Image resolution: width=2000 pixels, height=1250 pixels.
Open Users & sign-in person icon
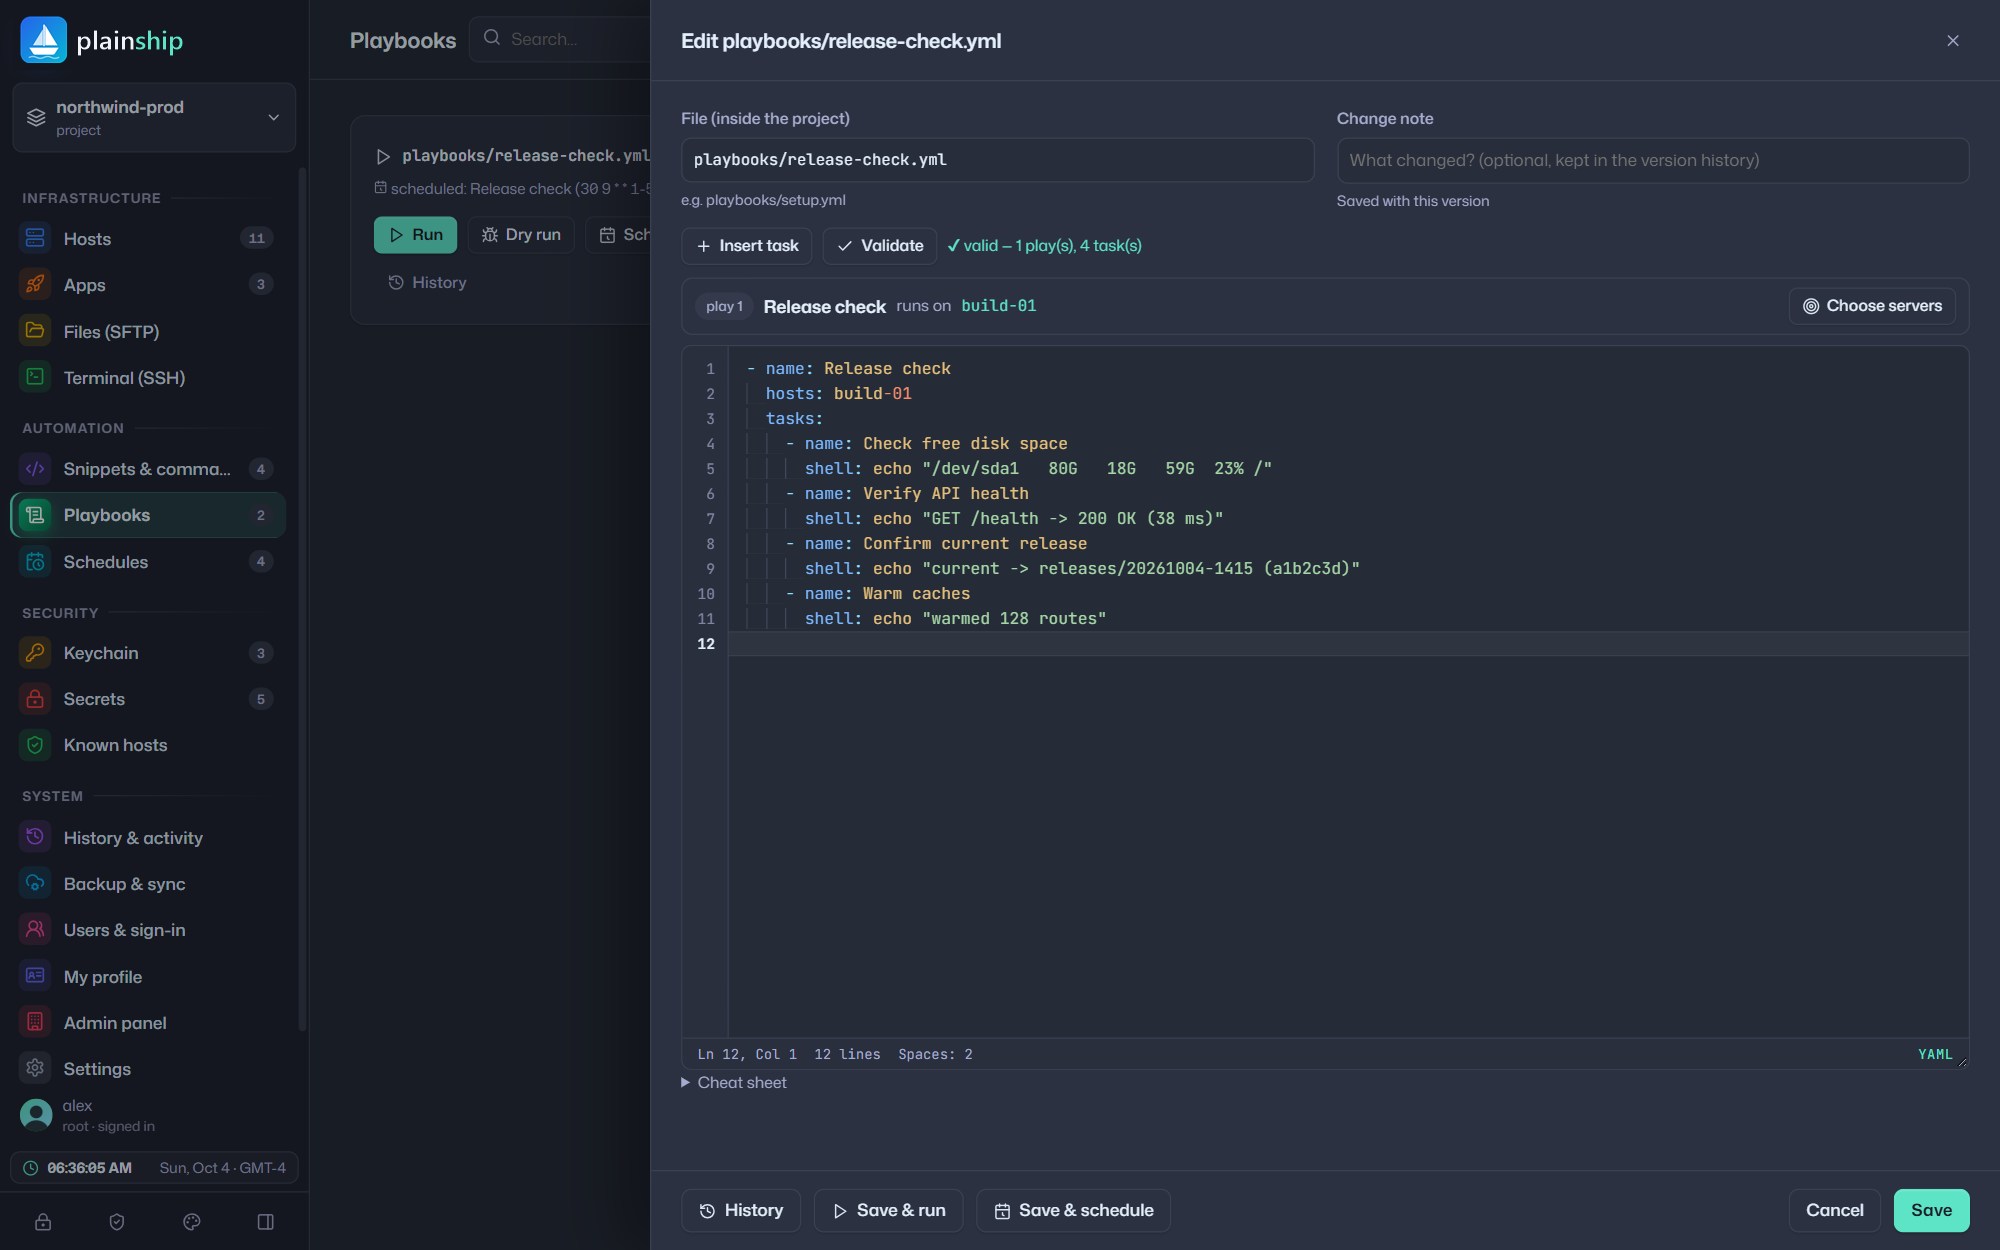pyautogui.click(x=35, y=929)
